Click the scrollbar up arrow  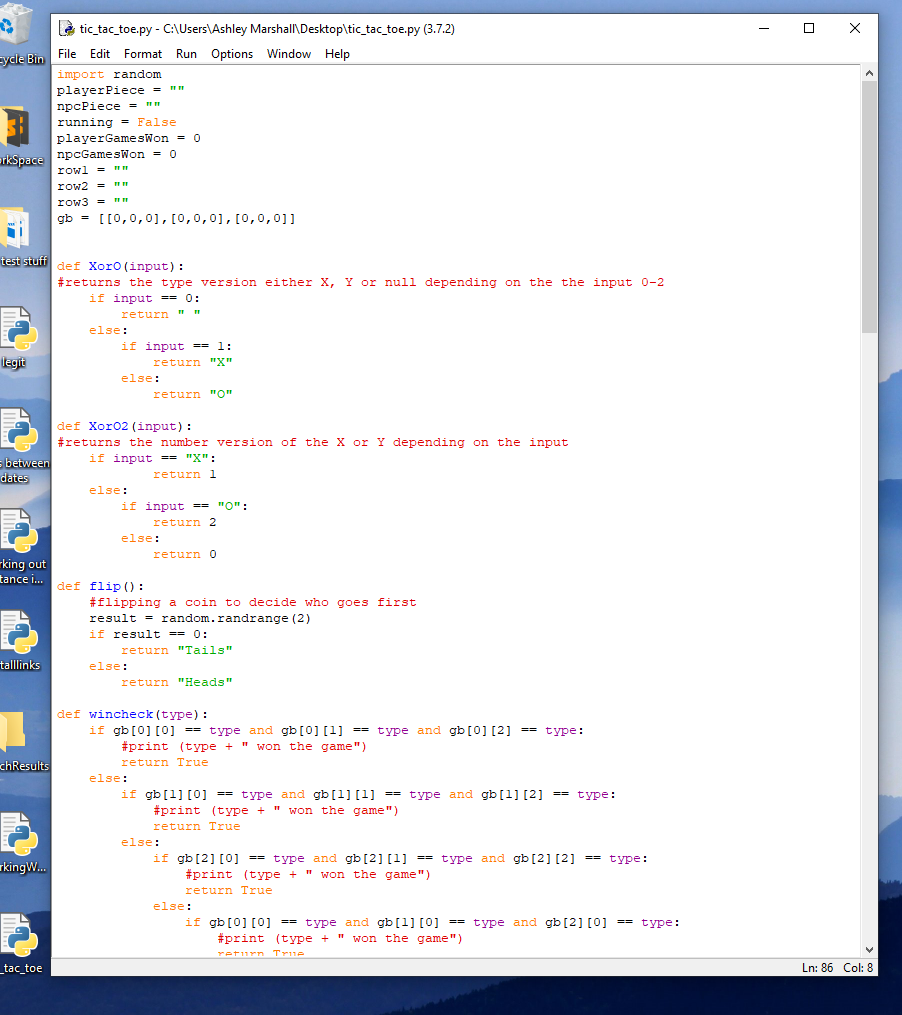point(868,74)
